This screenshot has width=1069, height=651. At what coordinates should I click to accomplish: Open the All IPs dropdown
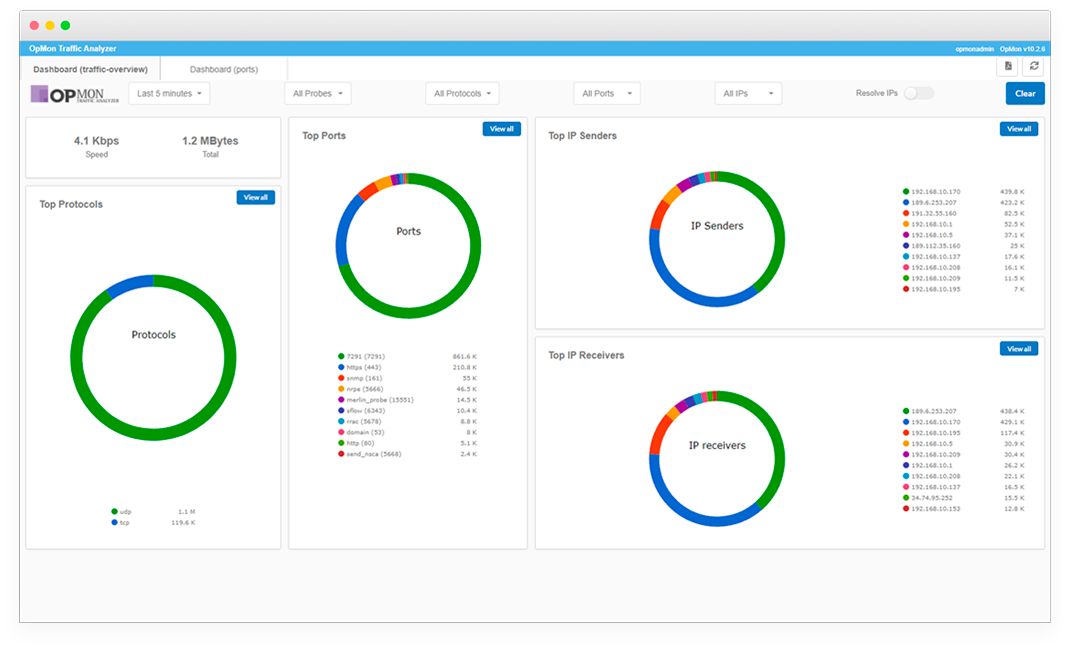748,94
